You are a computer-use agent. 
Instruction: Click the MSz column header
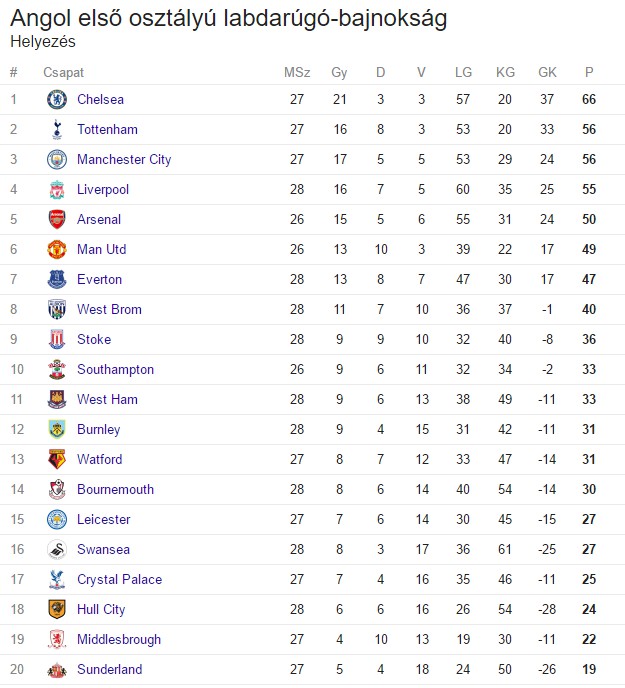pos(297,73)
